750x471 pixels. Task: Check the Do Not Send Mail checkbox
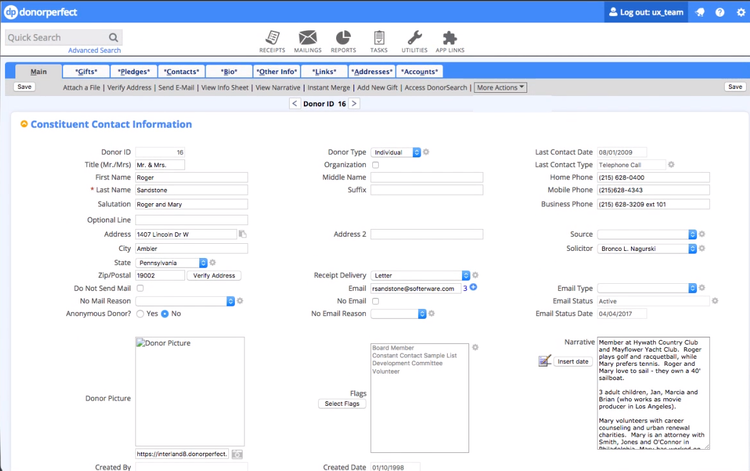(140, 288)
